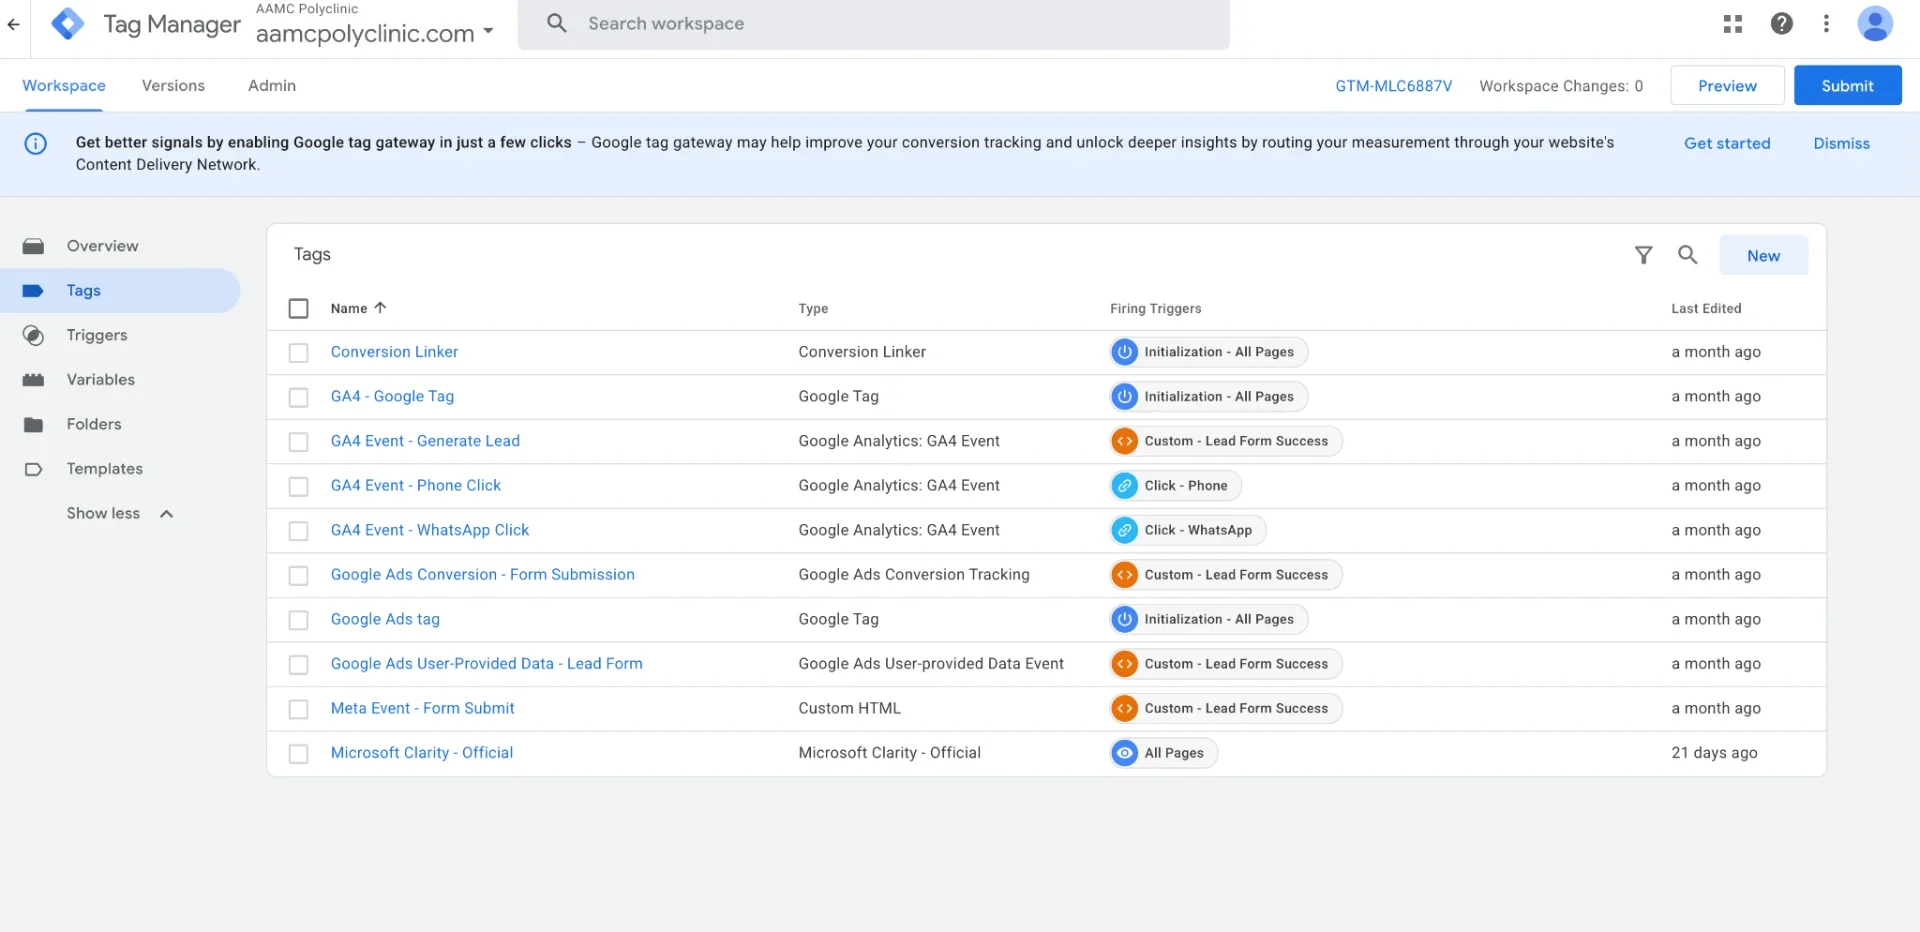Click the Click - Phone trigger chip
Screen dimensions: 1920x932
pos(1175,486)
